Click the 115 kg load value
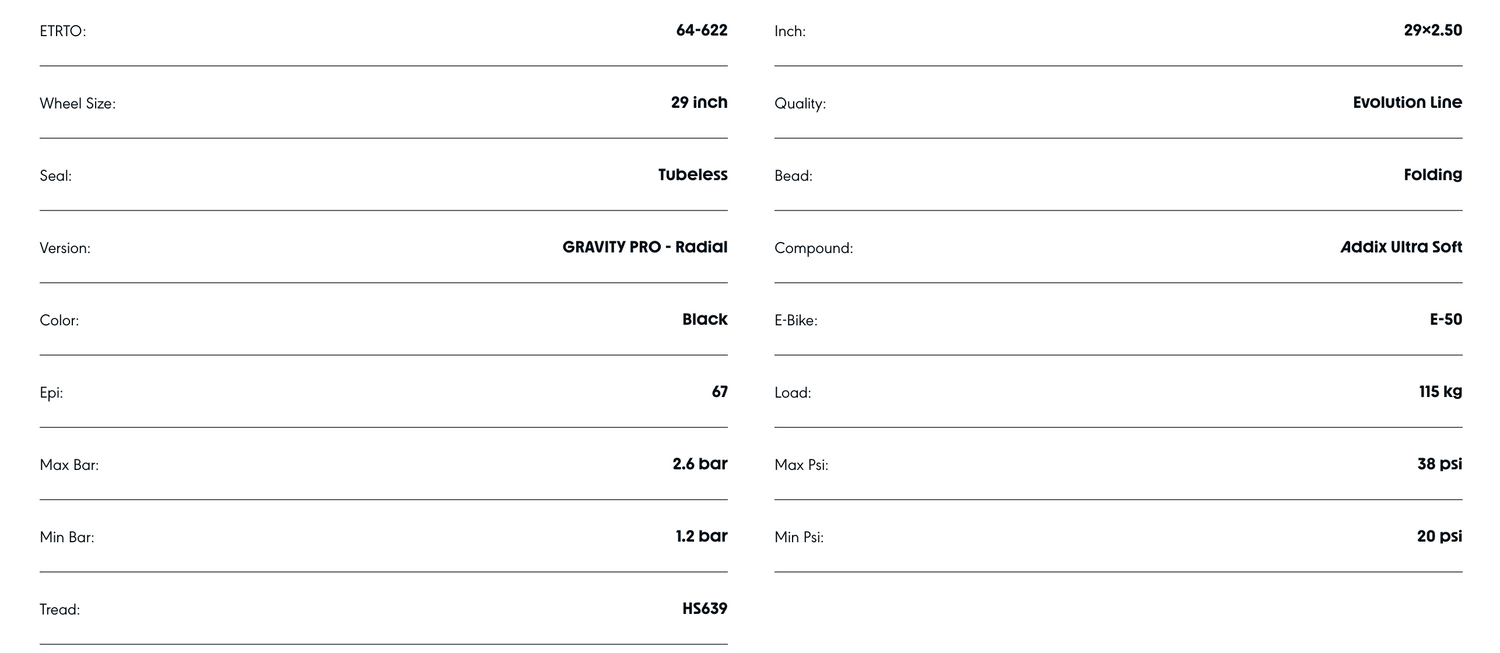1500x653 pixels. [x=1440, y=391]
